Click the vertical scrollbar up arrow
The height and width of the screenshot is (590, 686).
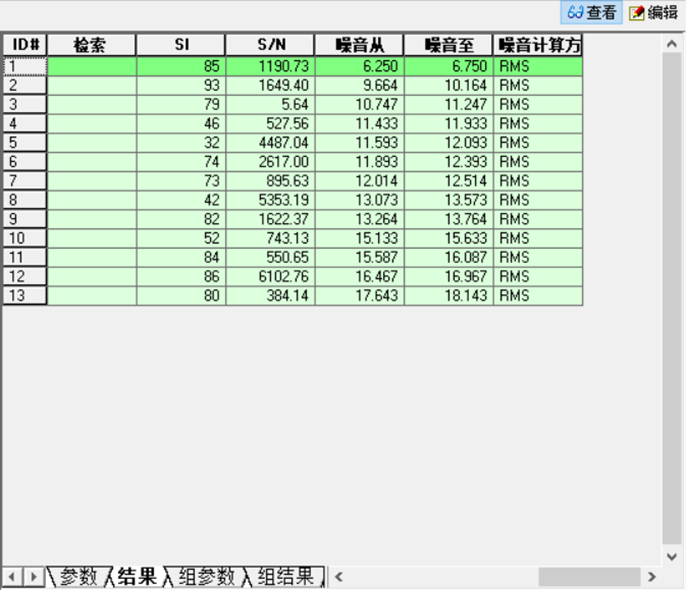click(x=671, y=45)
